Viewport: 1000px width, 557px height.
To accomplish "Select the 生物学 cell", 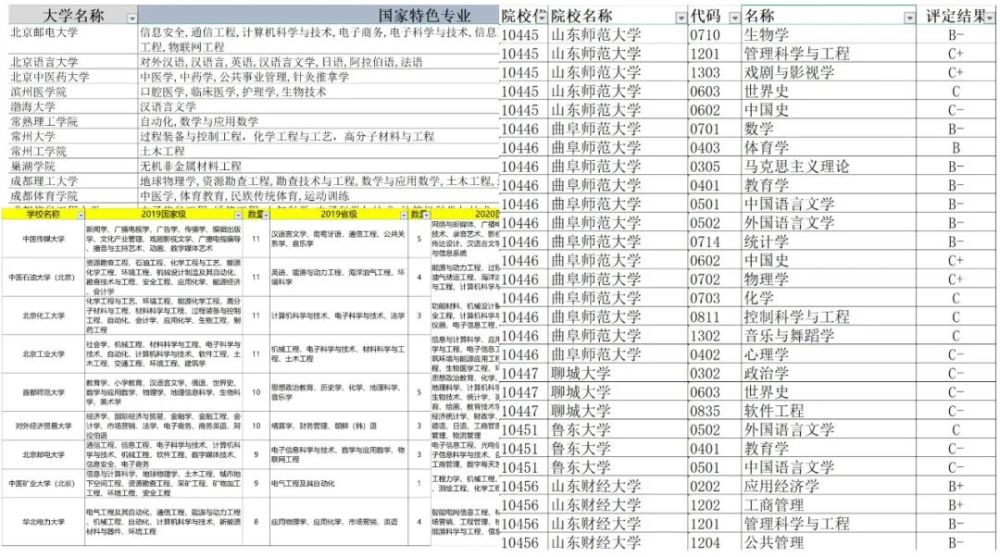I will (x=828, y=34).
